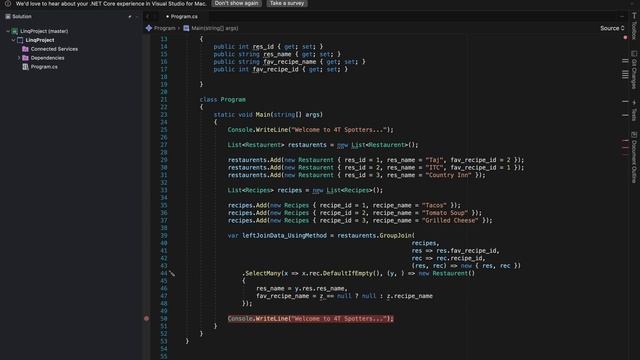The image size is (640, 360).
Task: Click the quick fix icon at line 44
Action: (x=172, y=273)
